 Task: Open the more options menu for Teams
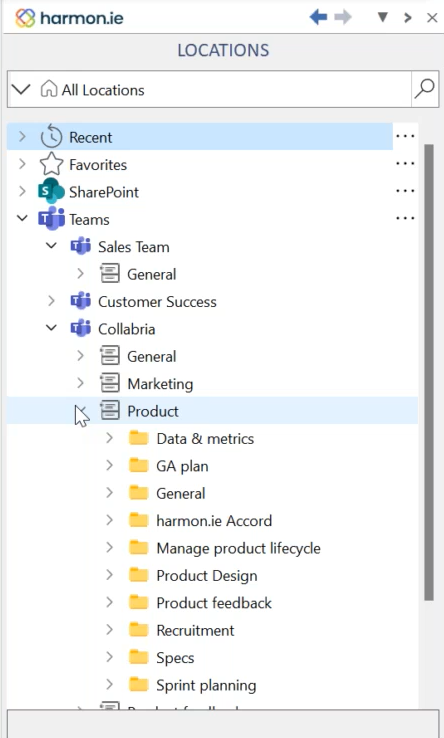(x=405, y=218)
